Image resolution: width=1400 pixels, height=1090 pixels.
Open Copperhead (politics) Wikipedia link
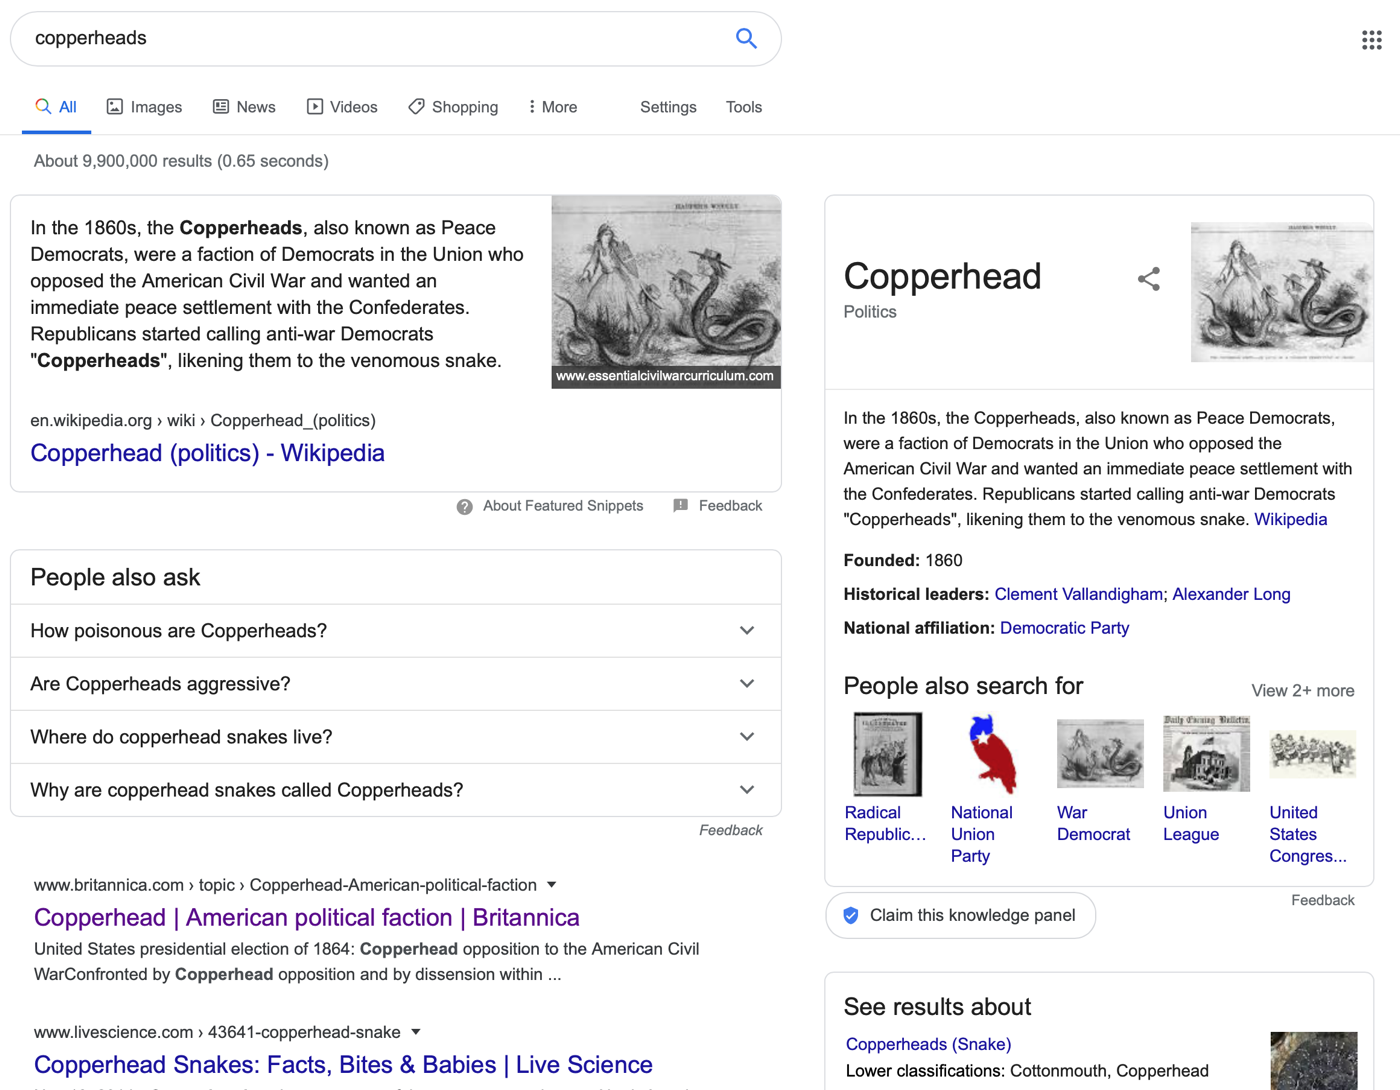click(207, 453)
